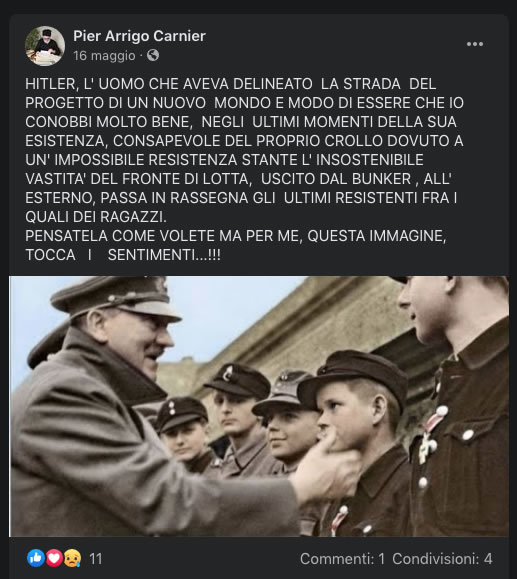
Task: Click the closing line "TOCCA I SENTIMENTI...!!!"
Action: tap(123, 255)
